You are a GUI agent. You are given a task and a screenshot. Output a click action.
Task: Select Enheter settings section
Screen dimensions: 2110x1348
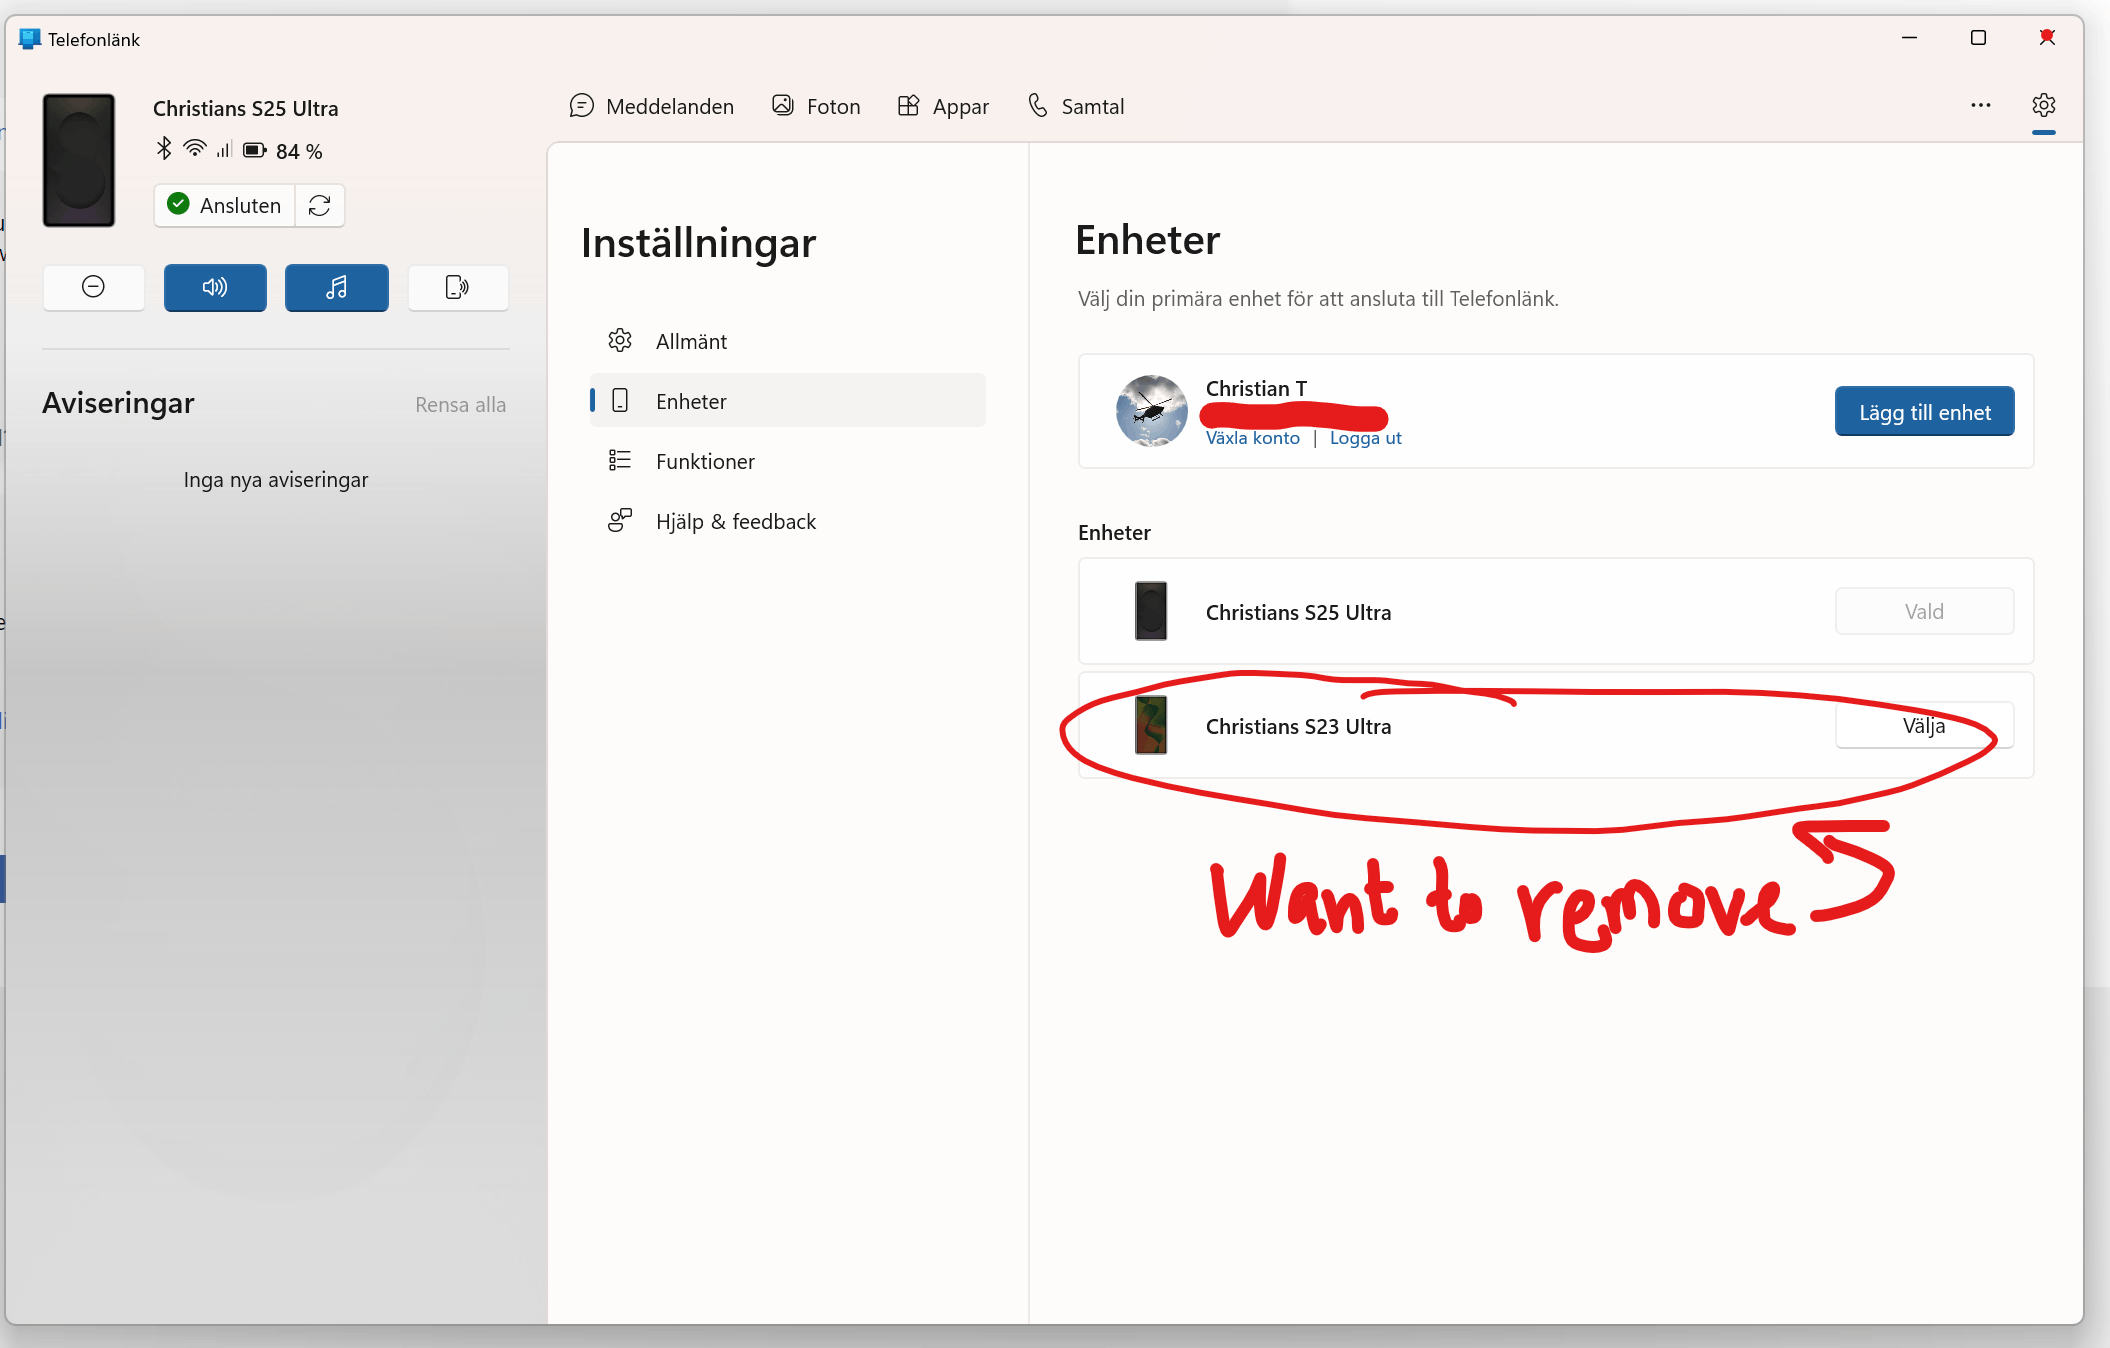[x=788, y=401]
